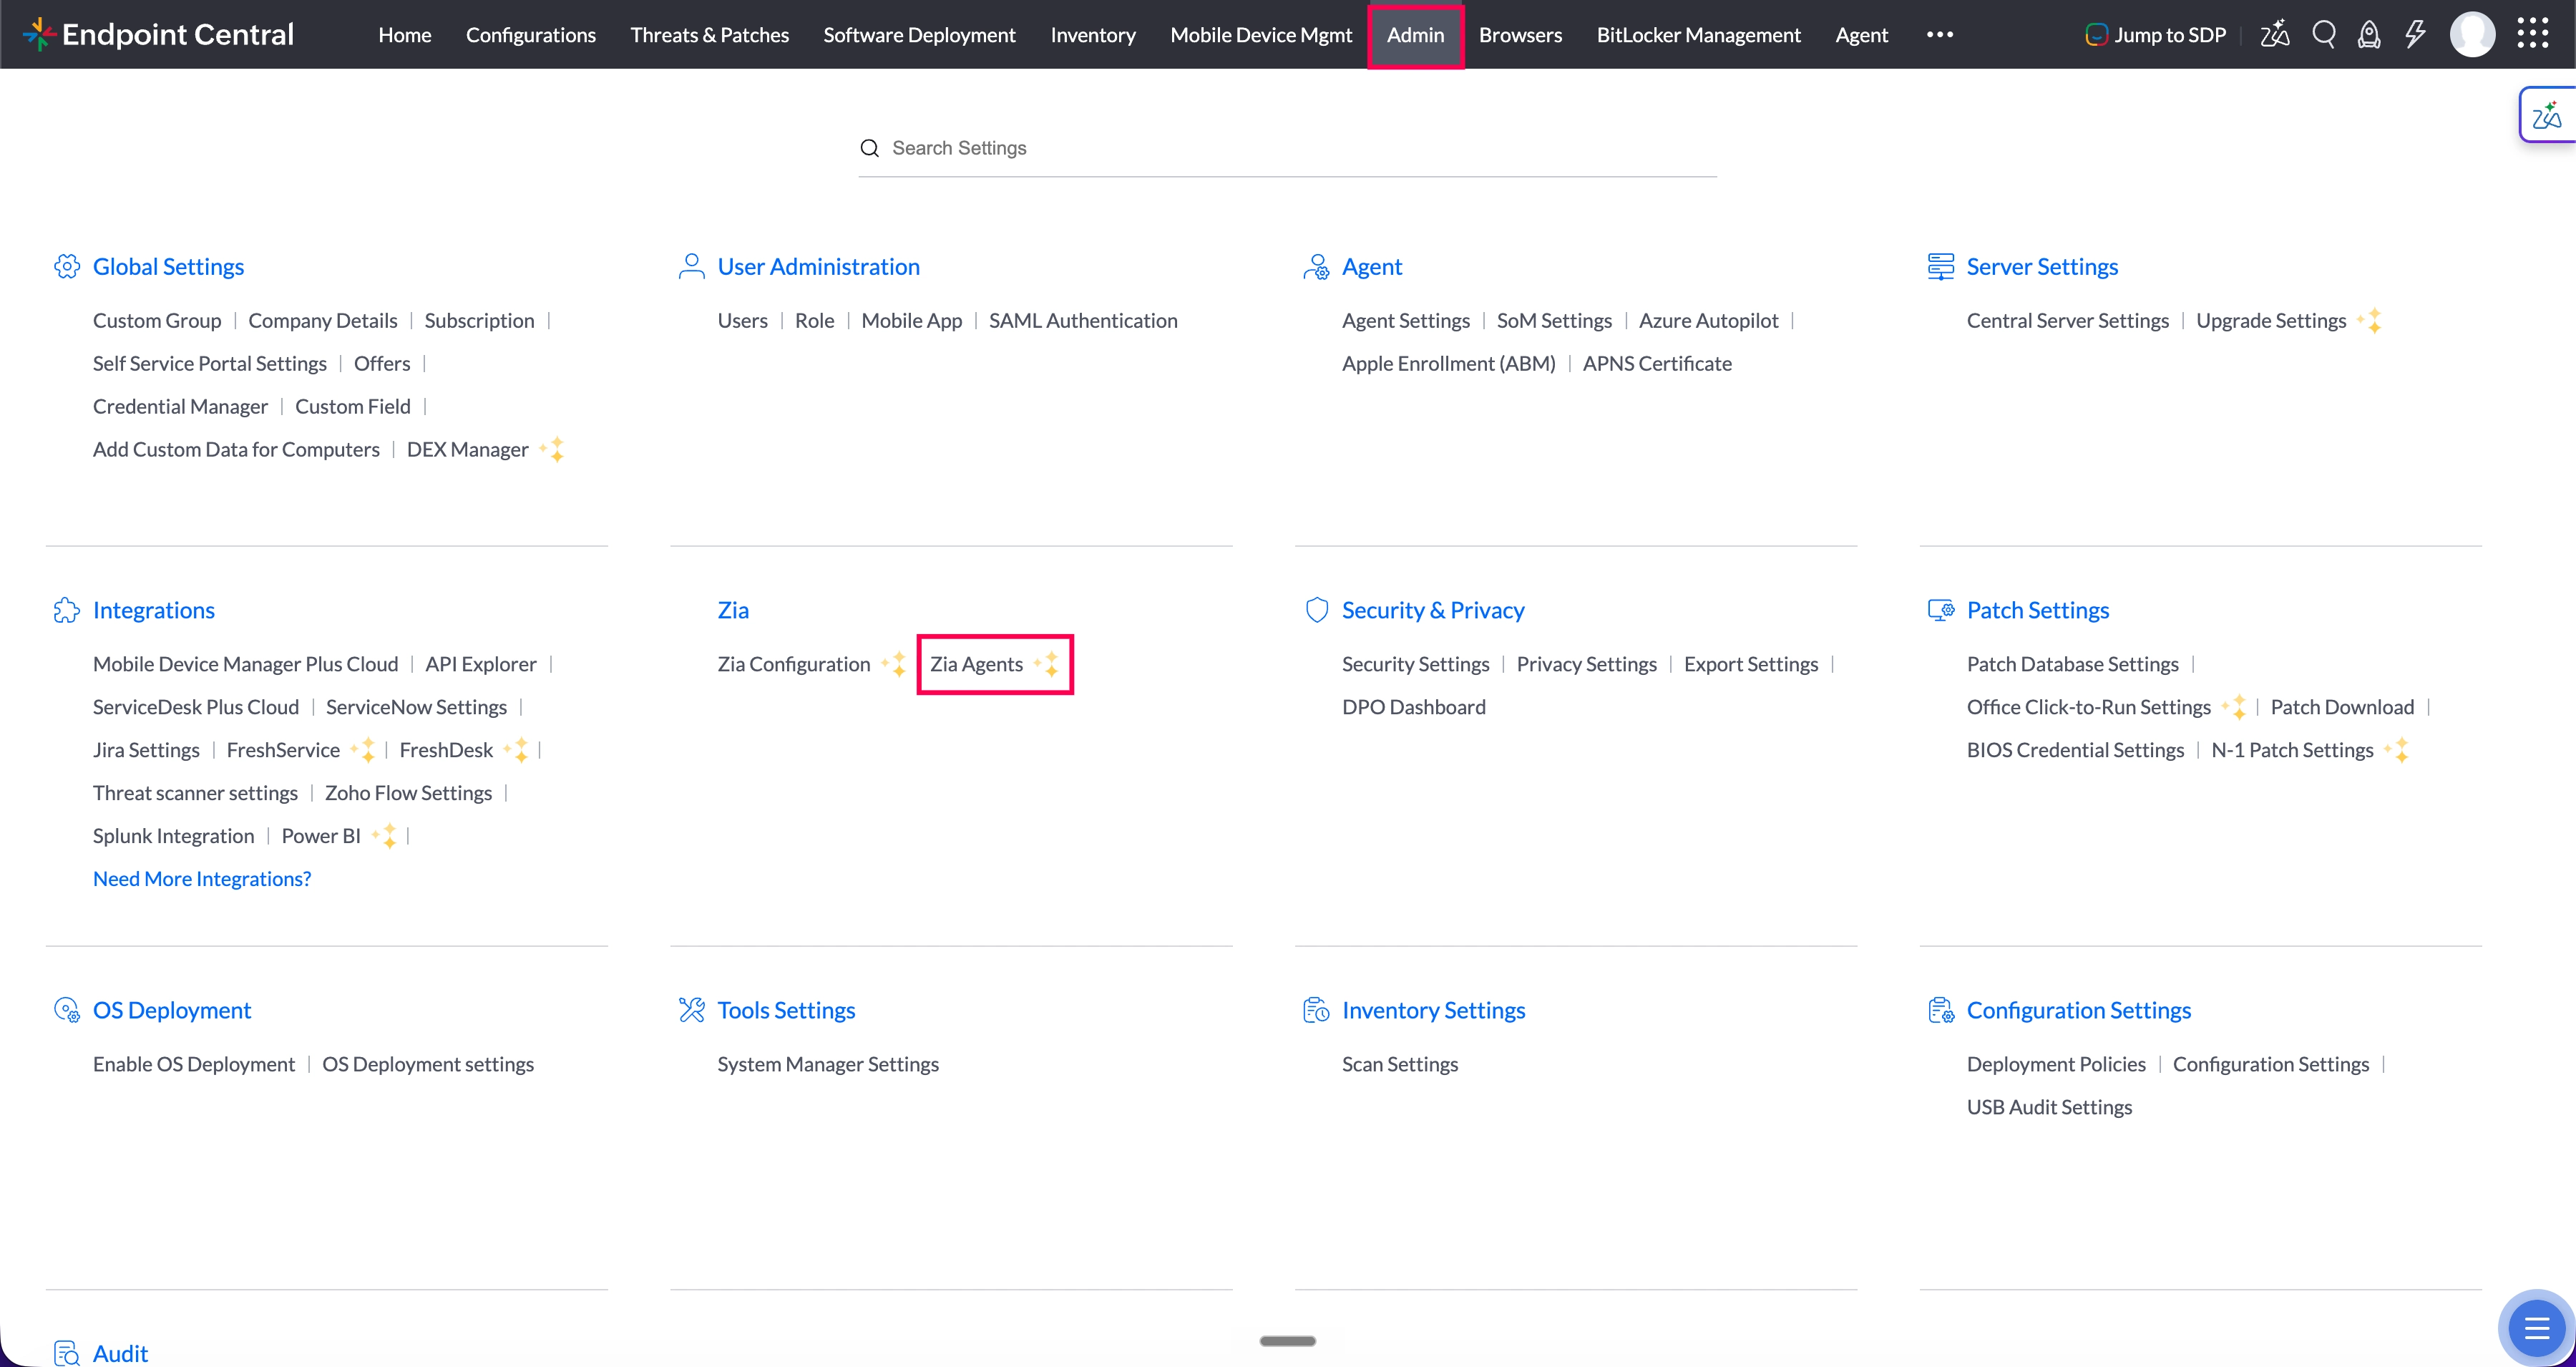Click the header search magnifier icon

[x=2324, y=34]
